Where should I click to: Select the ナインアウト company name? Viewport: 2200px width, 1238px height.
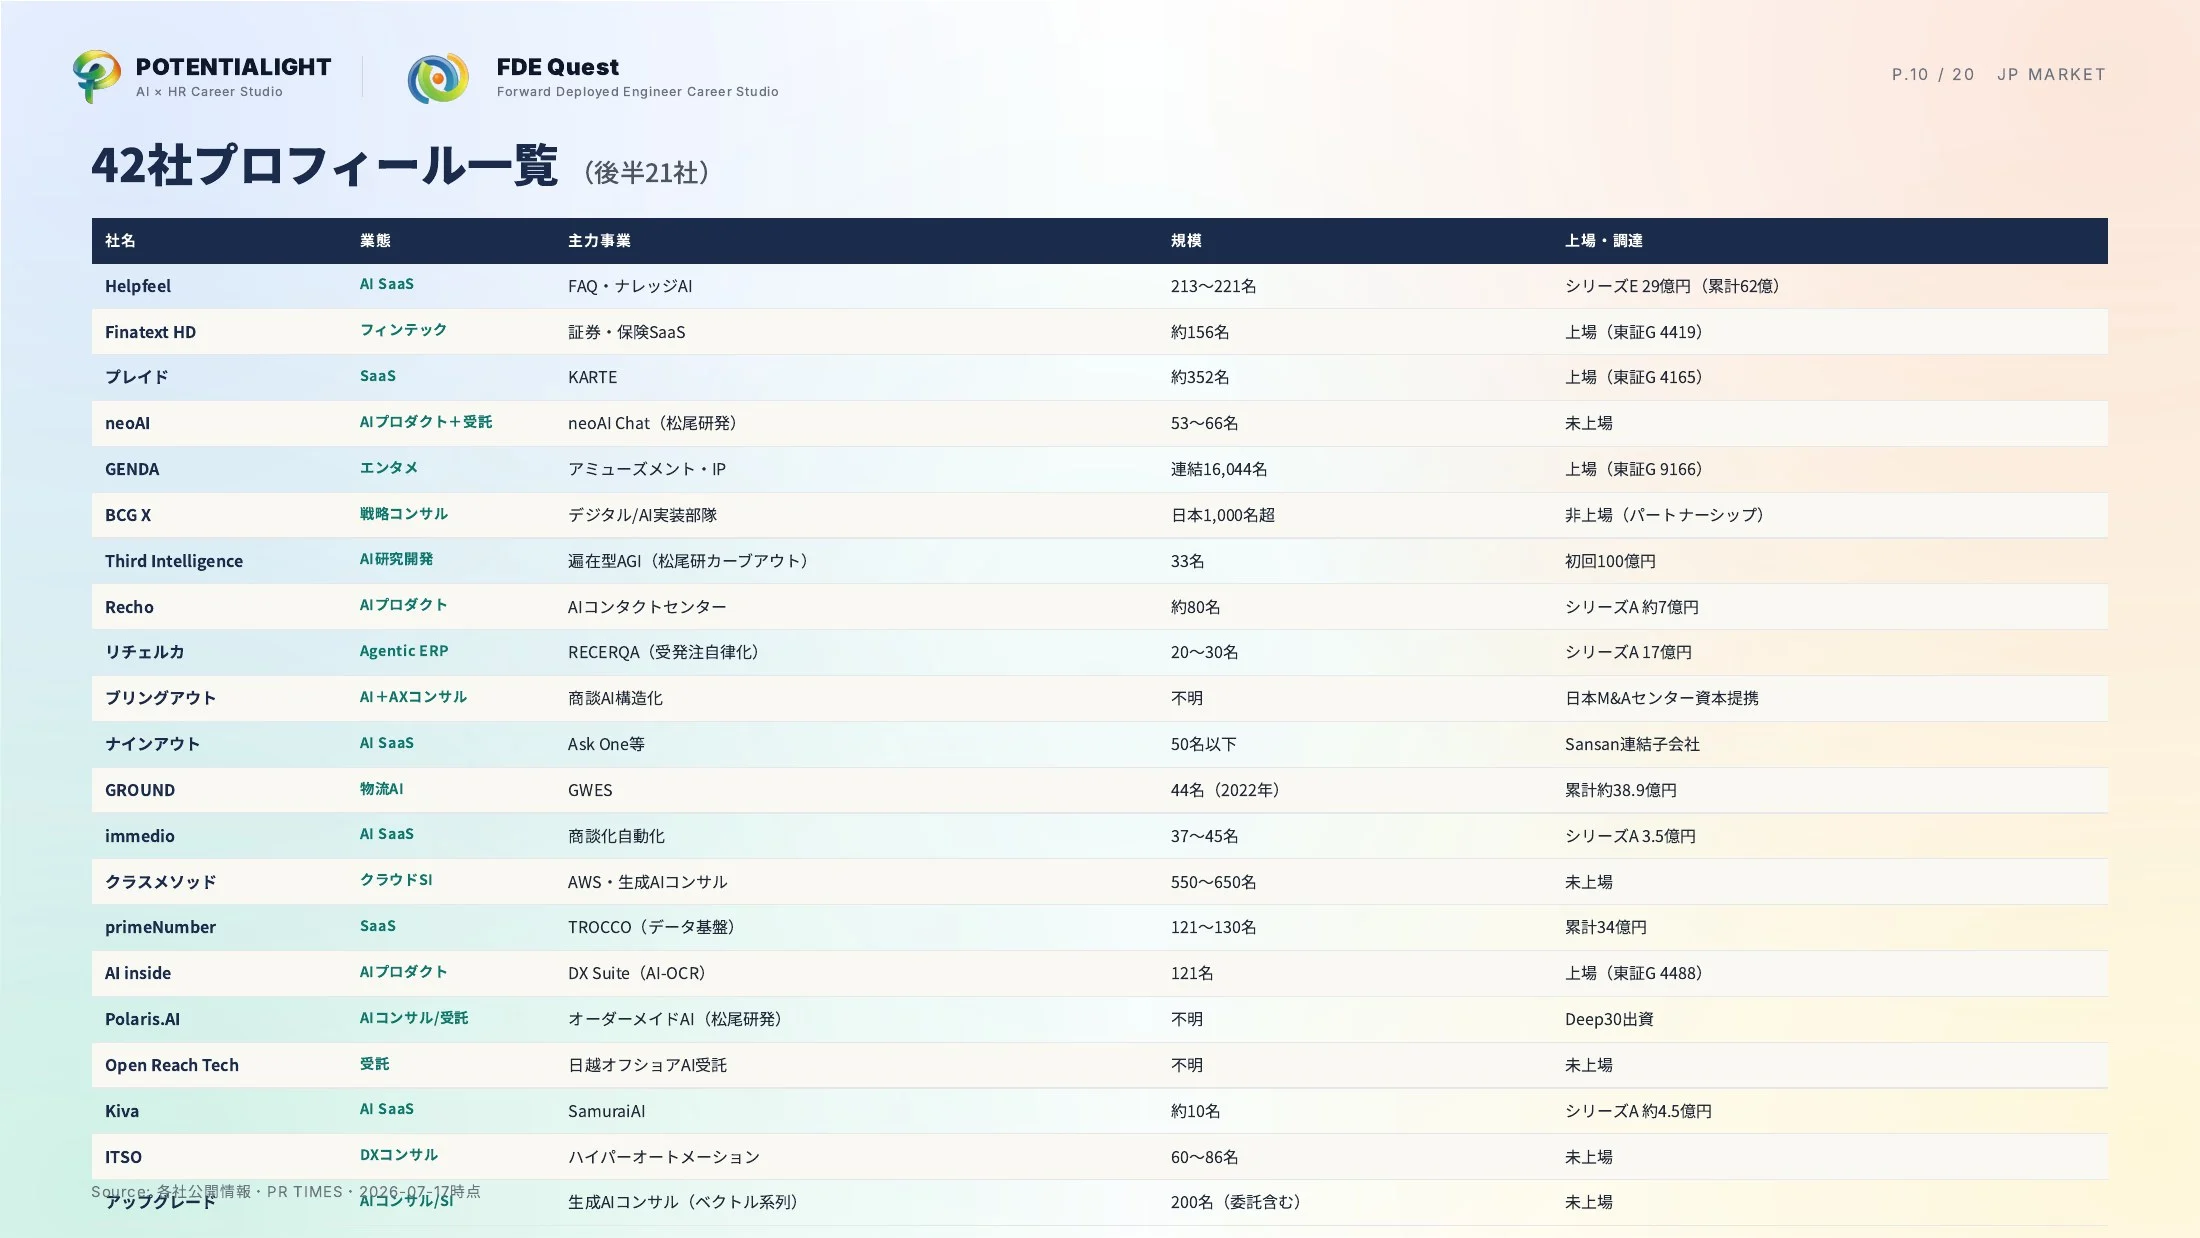152,744
